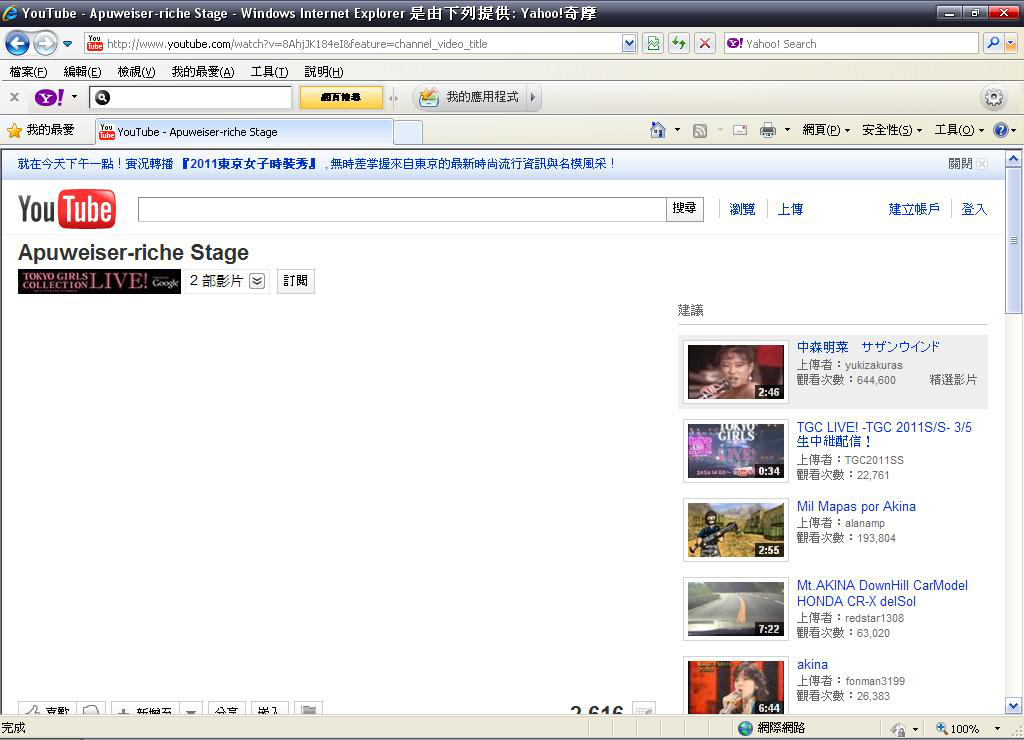Open the akina video by fonman3199
This screenshot has width=1024, height=740.
812,664
